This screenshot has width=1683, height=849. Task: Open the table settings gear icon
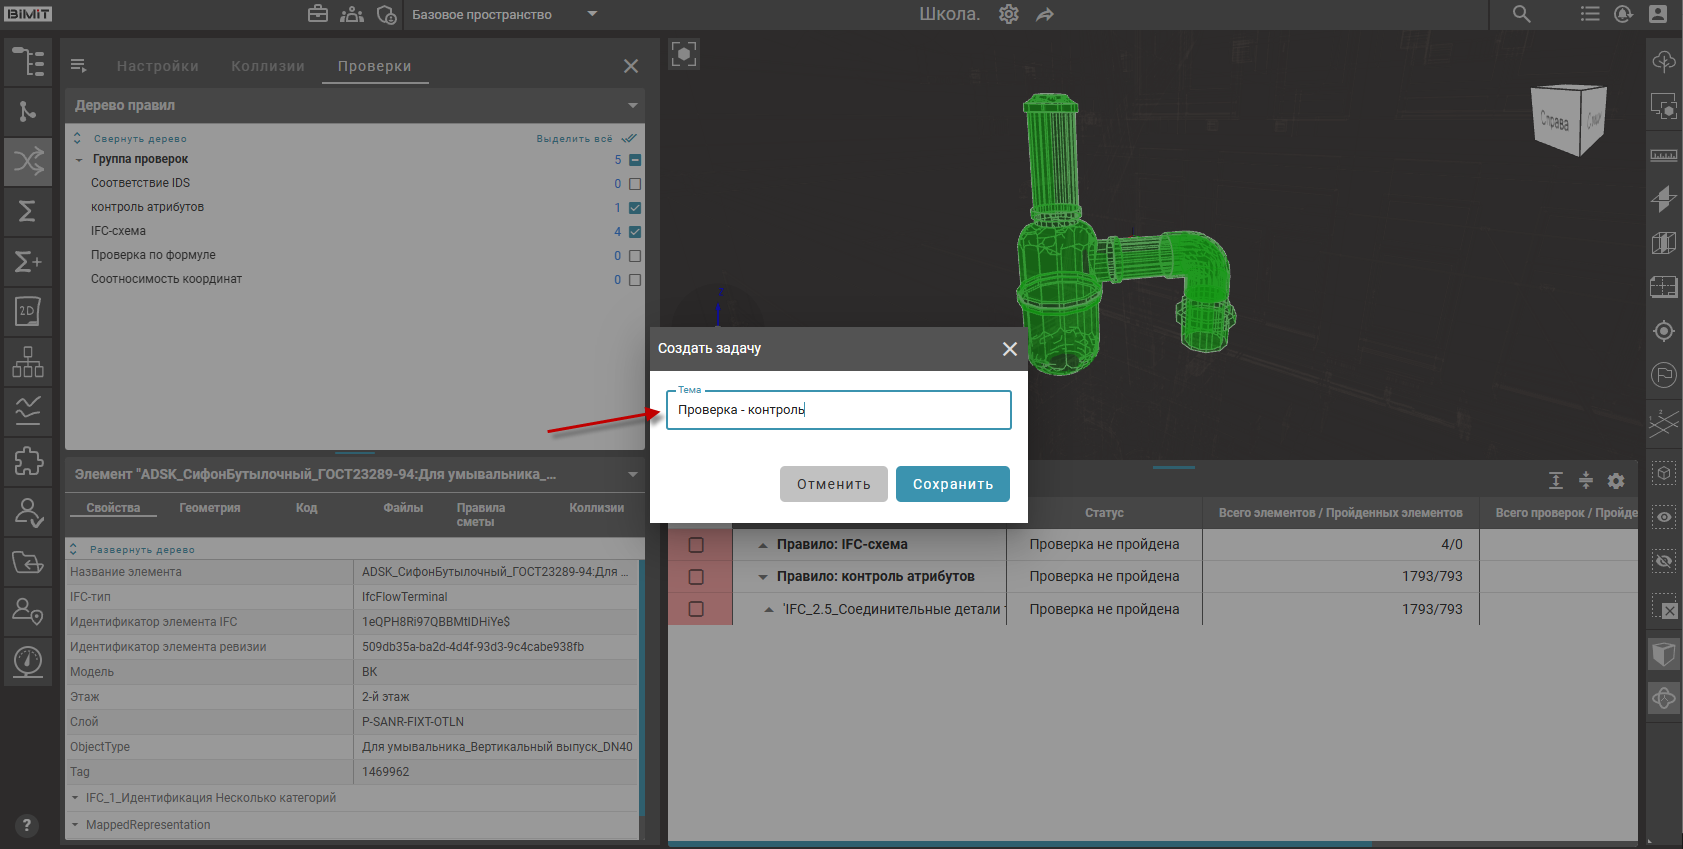tap(1616, 481)
